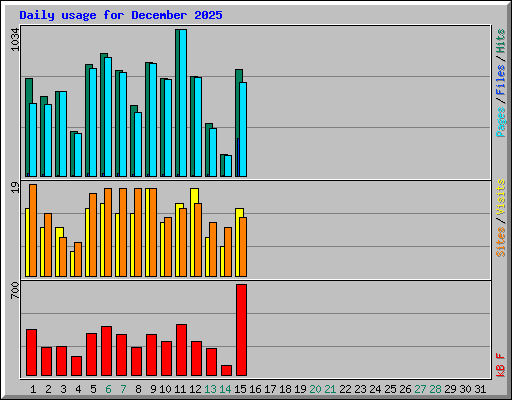Click the yellow "Visits" legend label

pos(501,197)
